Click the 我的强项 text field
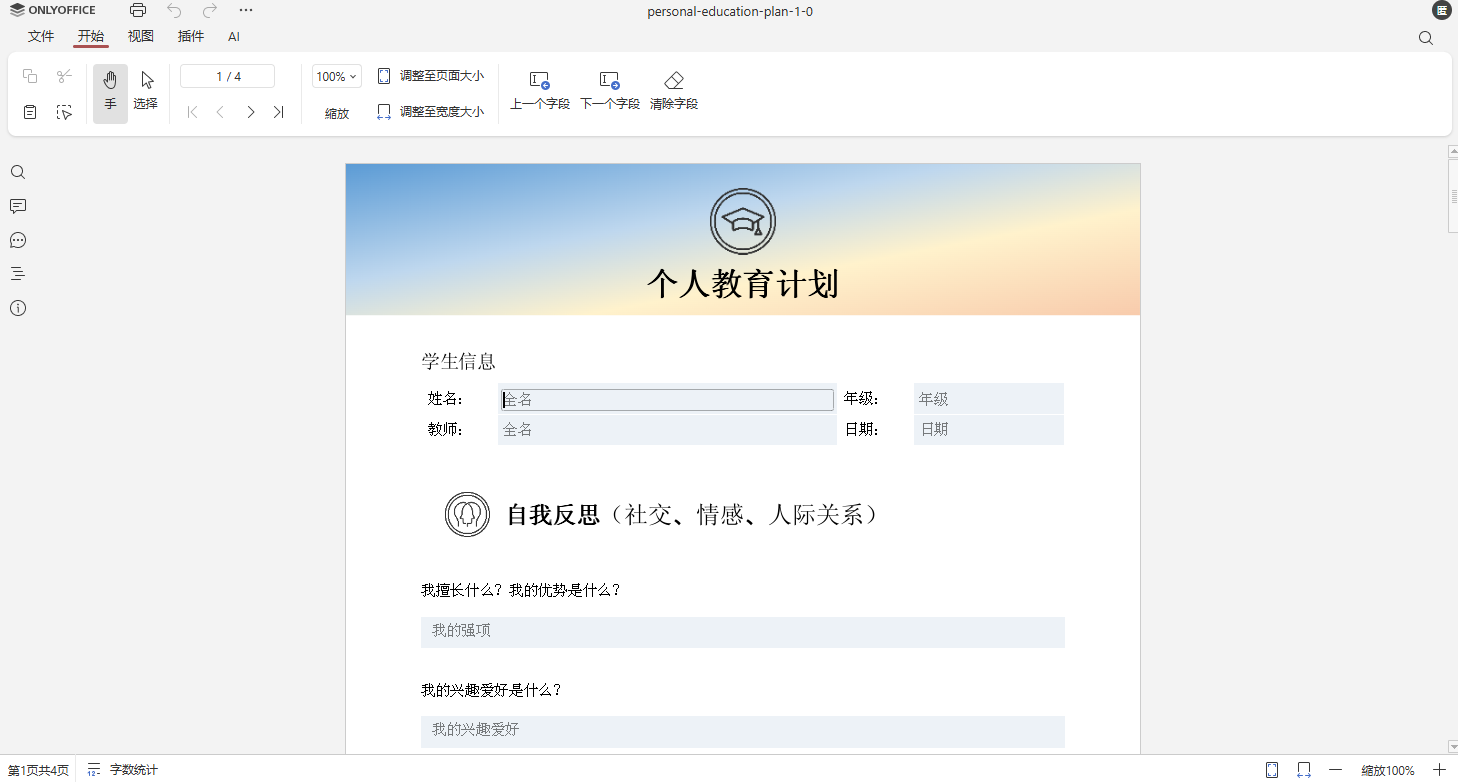The width and height of the screenshot is (1458, 782). [x=743, y=632]
